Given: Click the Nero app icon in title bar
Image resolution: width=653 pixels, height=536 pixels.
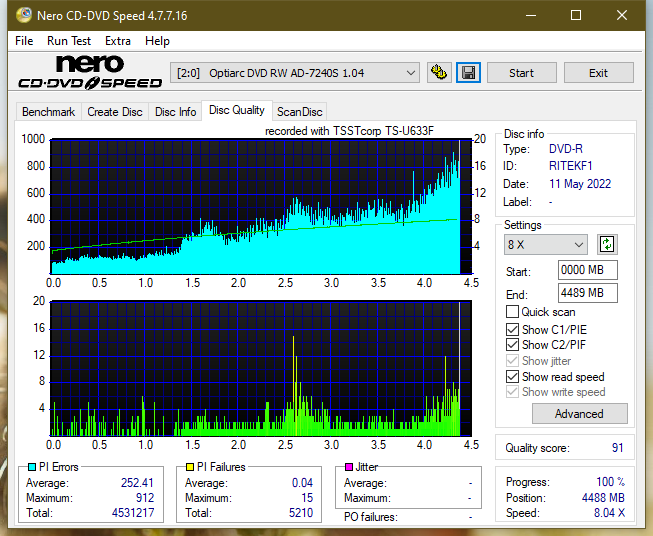Looking at the screenshot, I should point(24,15).
